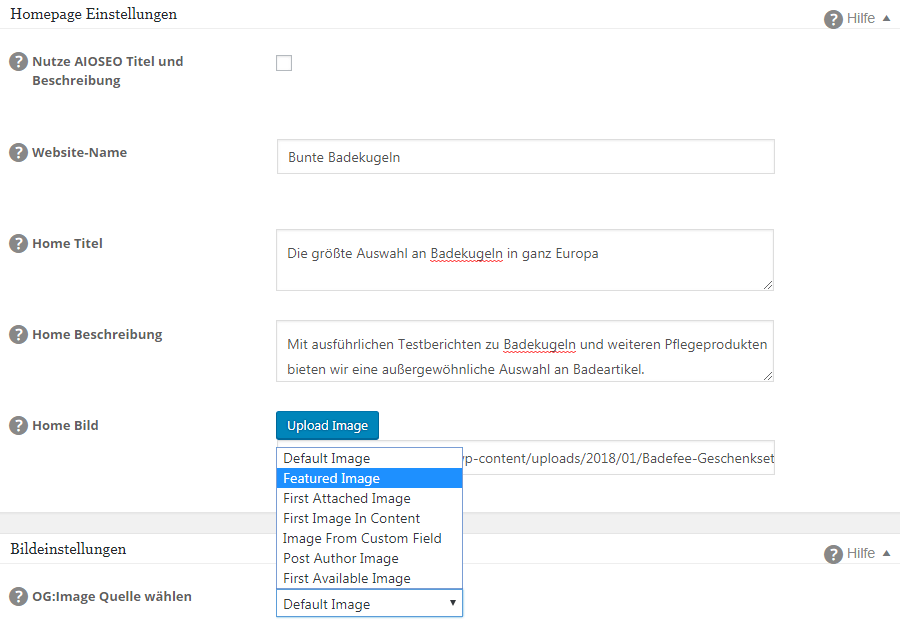Open Hilfe icon in Homepage Einstellungen header
Viewport: 900px width, 638px height.
pos(833,18)
